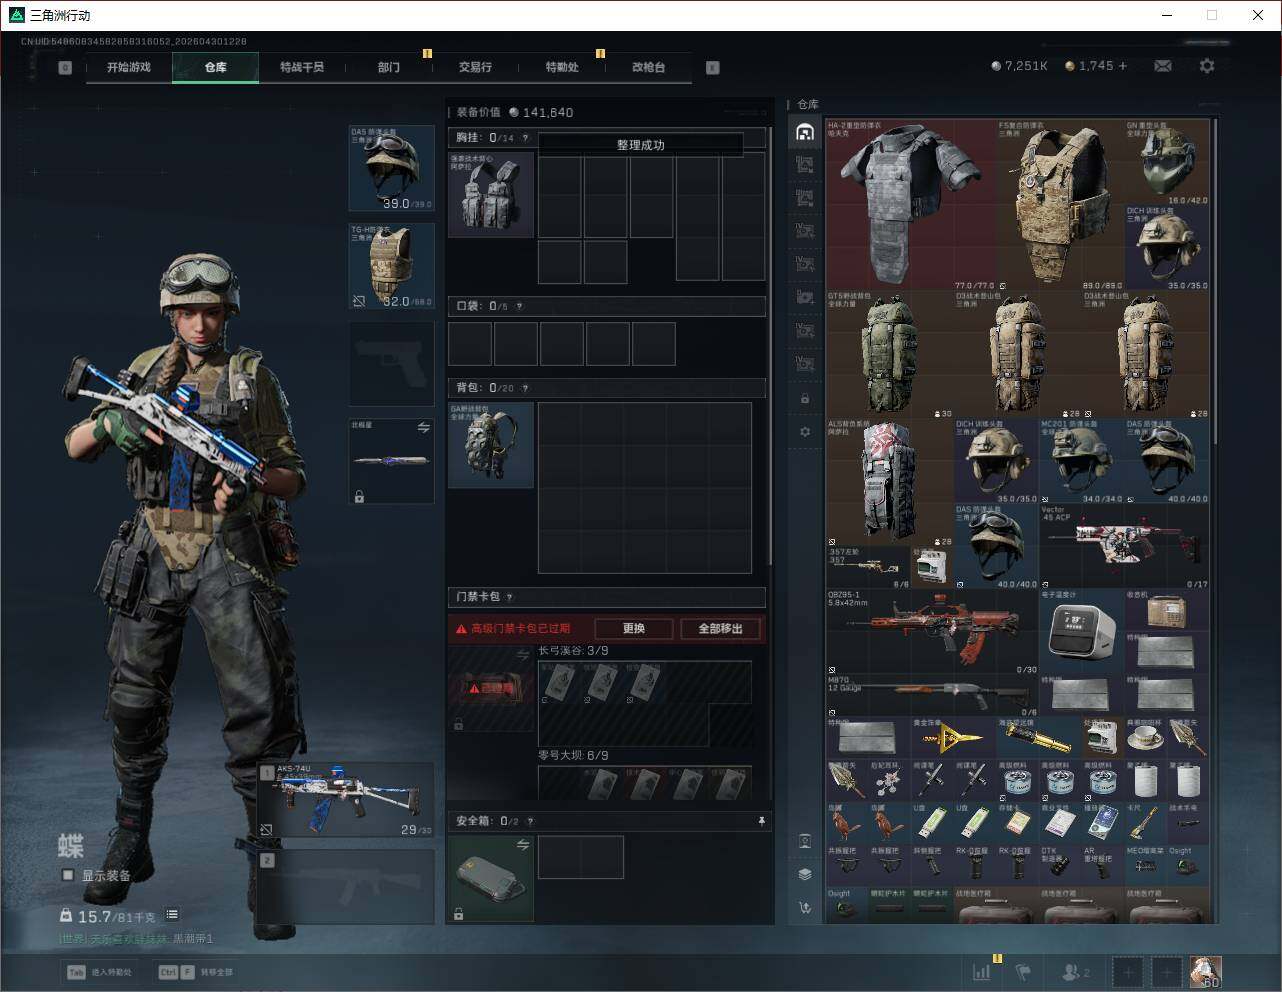Click the swap arrows on the expired keycard case

click(x=522, y=655)
